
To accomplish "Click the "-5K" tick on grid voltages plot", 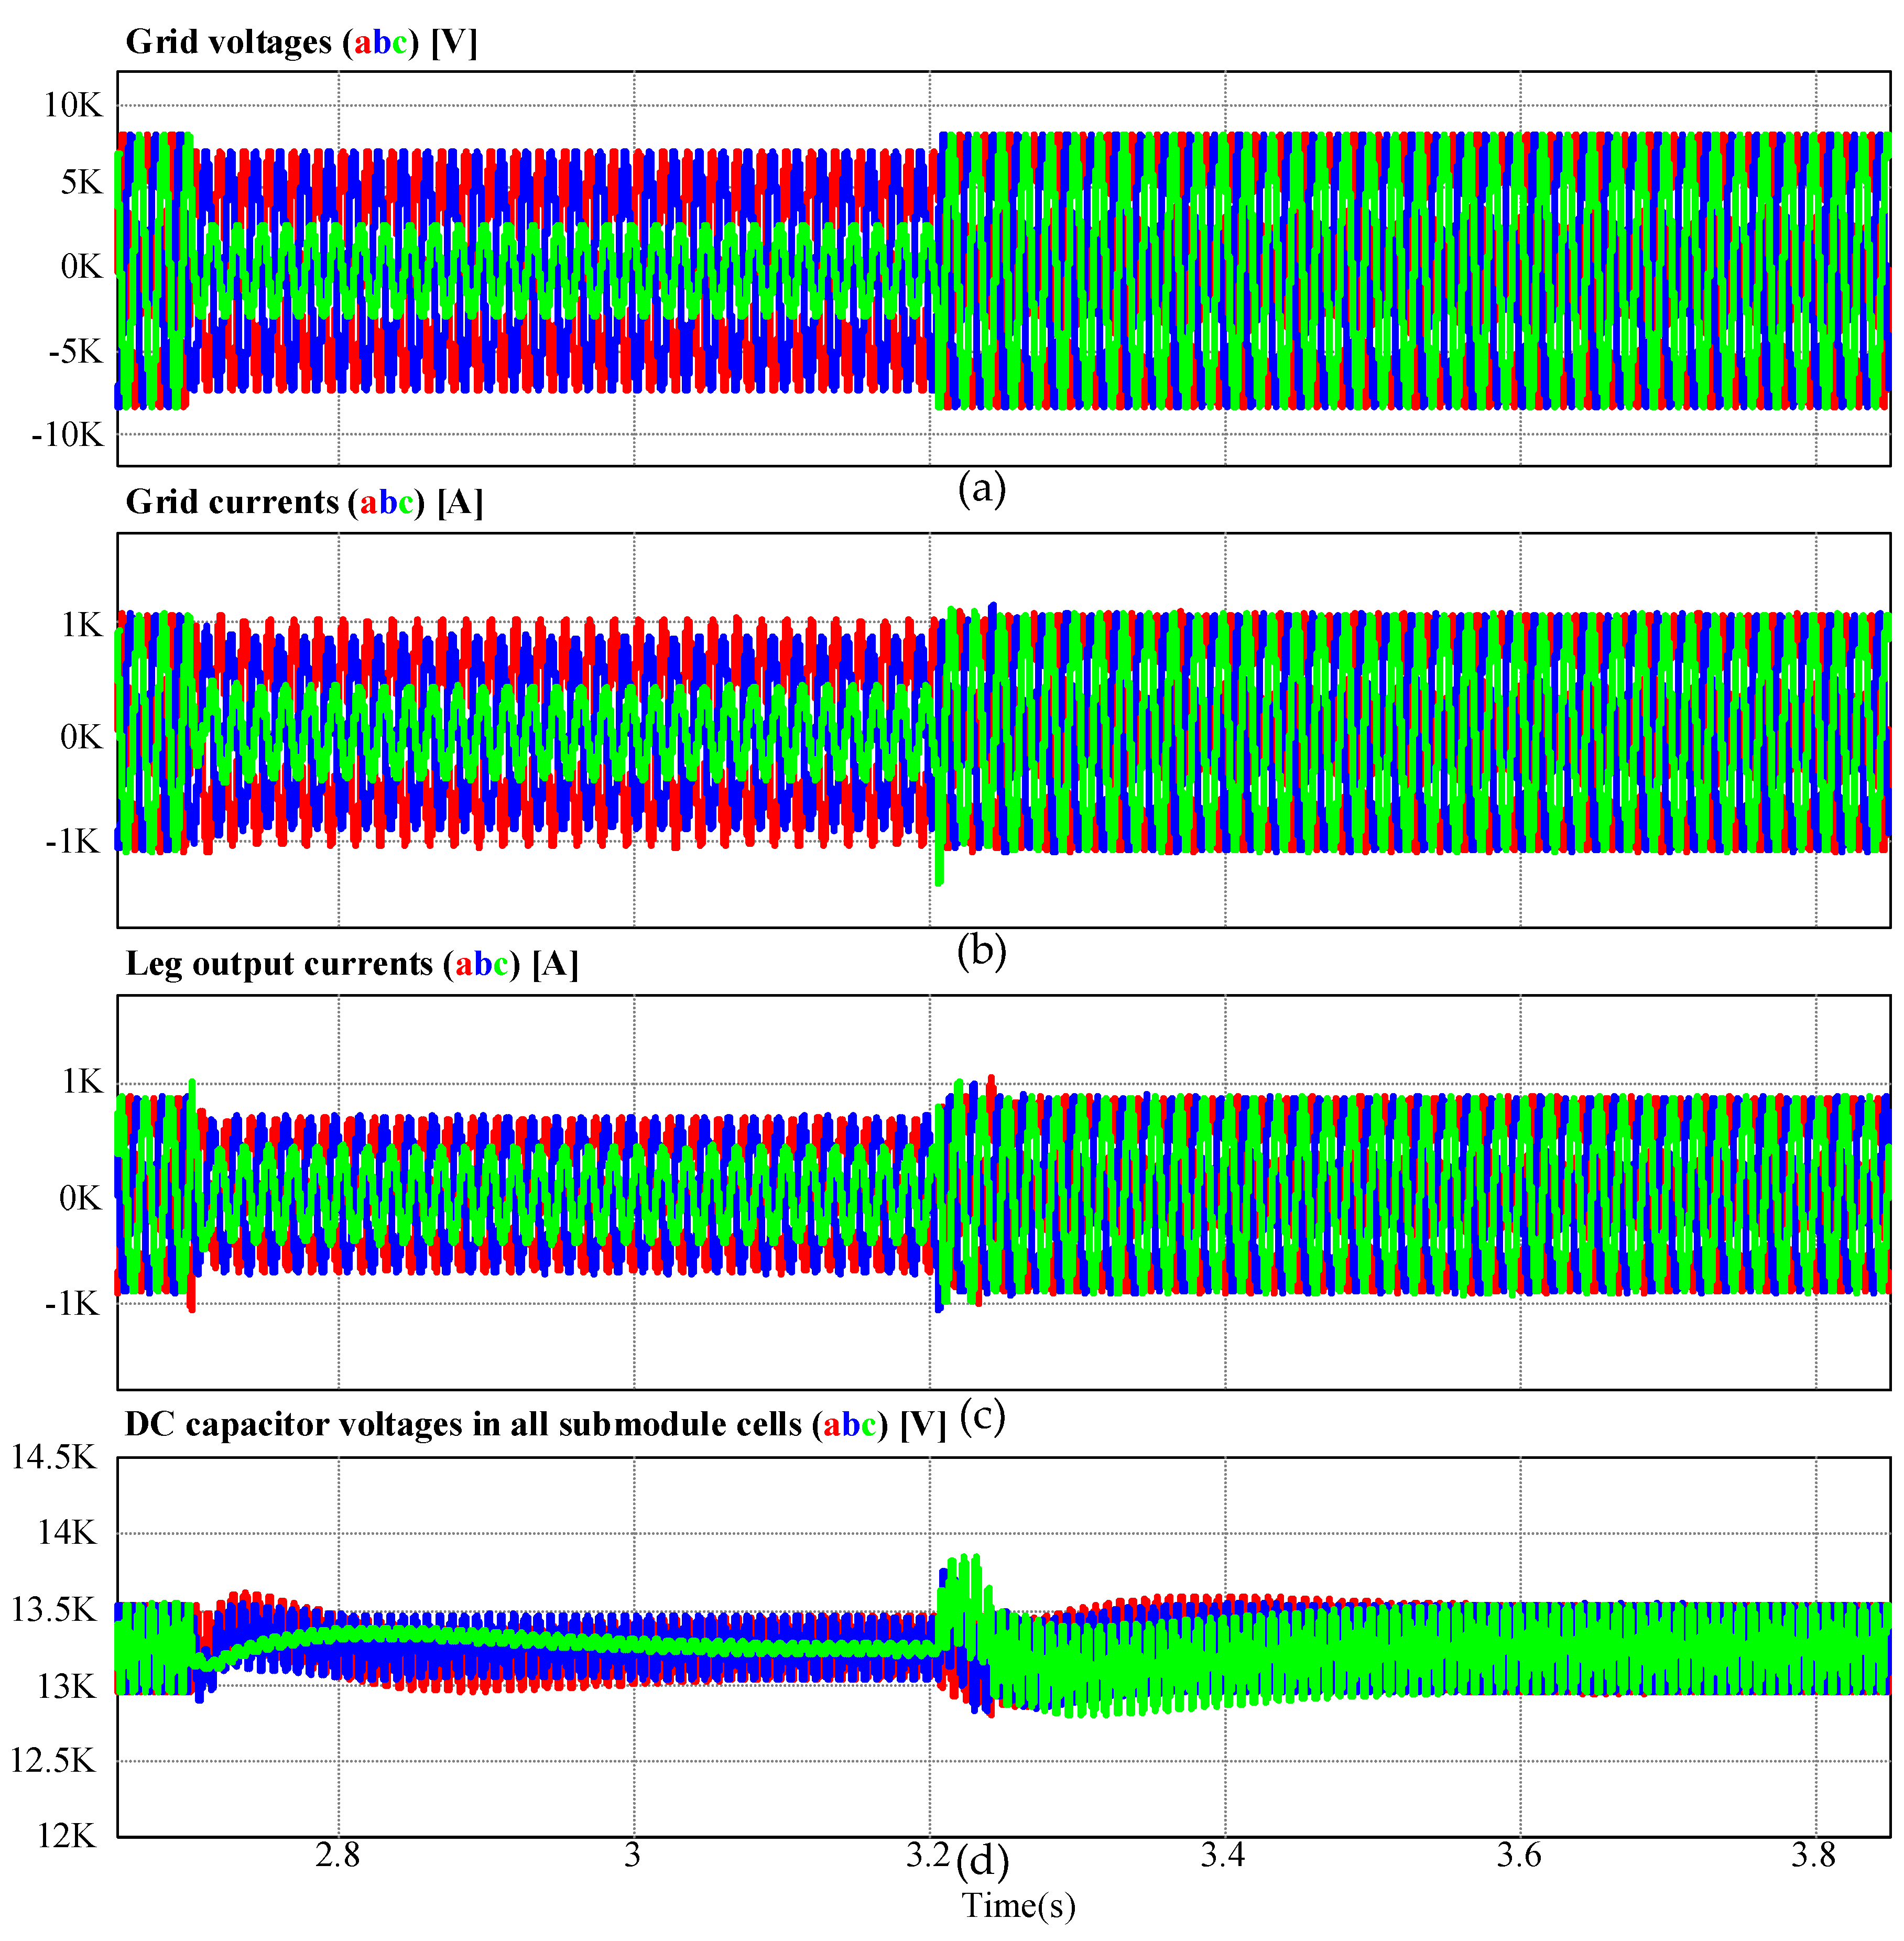I will pos(76,352).
